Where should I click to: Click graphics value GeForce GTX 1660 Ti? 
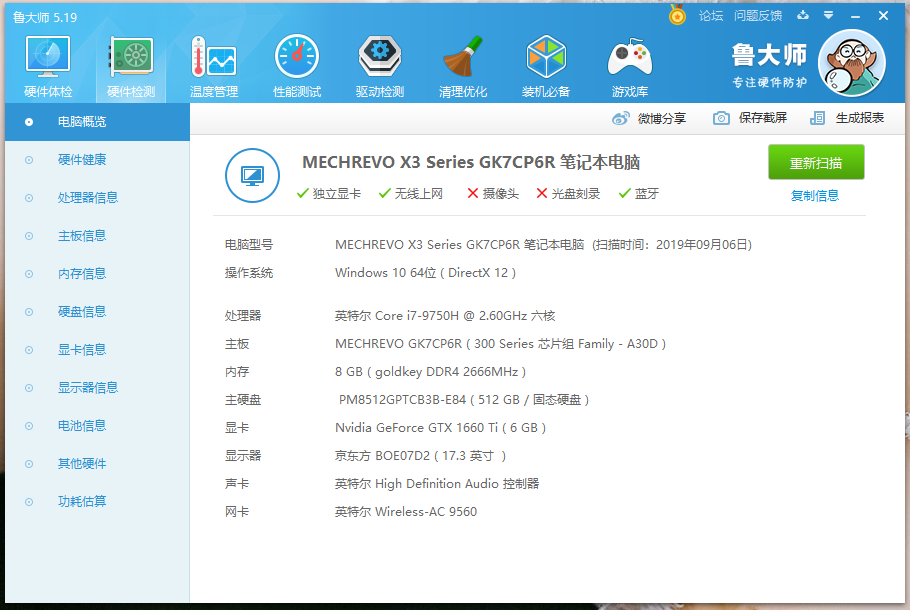click(440, 428)
